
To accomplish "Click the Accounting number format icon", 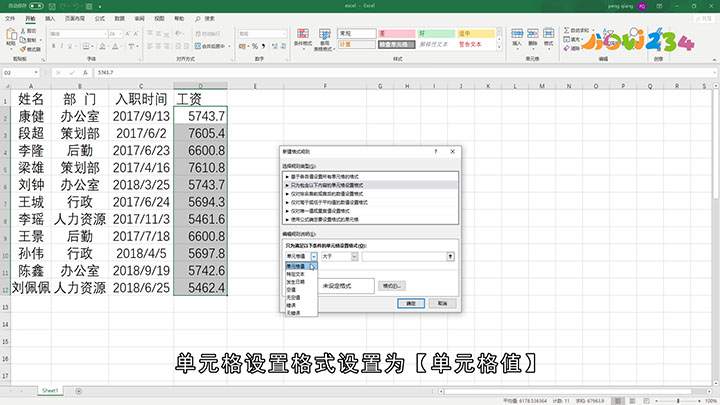I will pyautogui.click(x=243, y=46).
